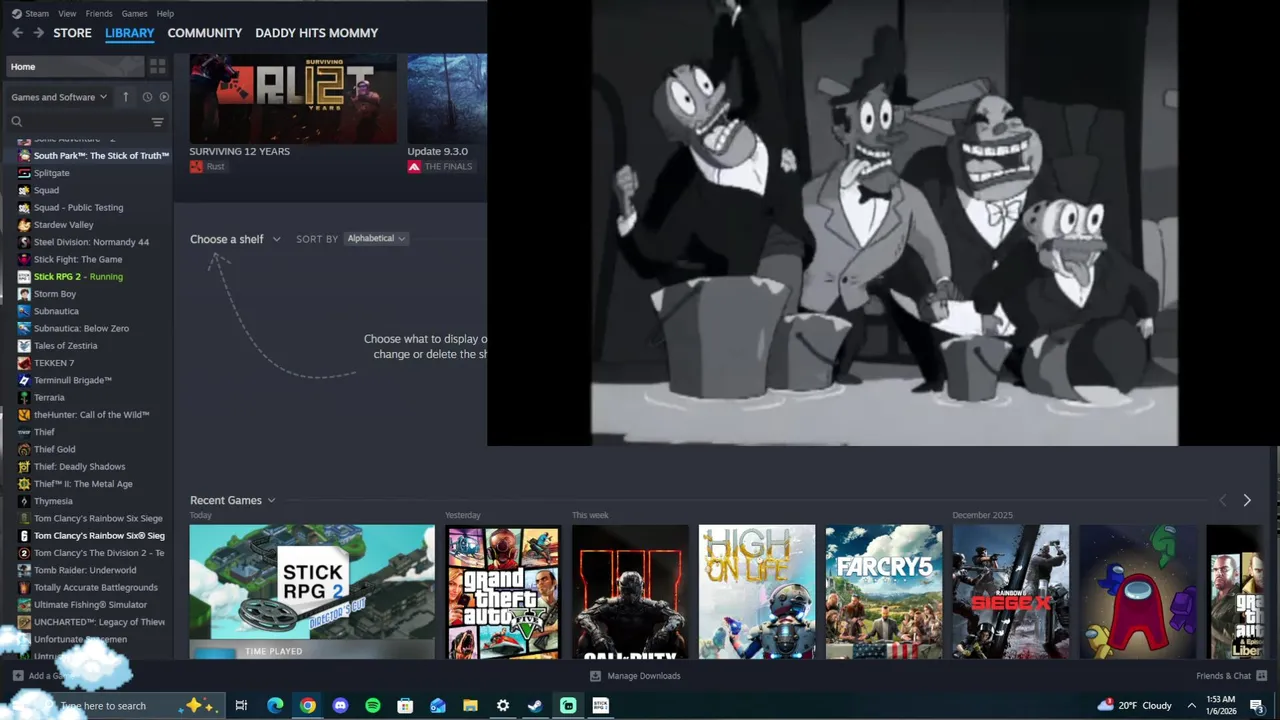This screenshot has width=1280, height=720.
Task: Click the Tales of Zestiria icon
Action: tap(24, 345)
